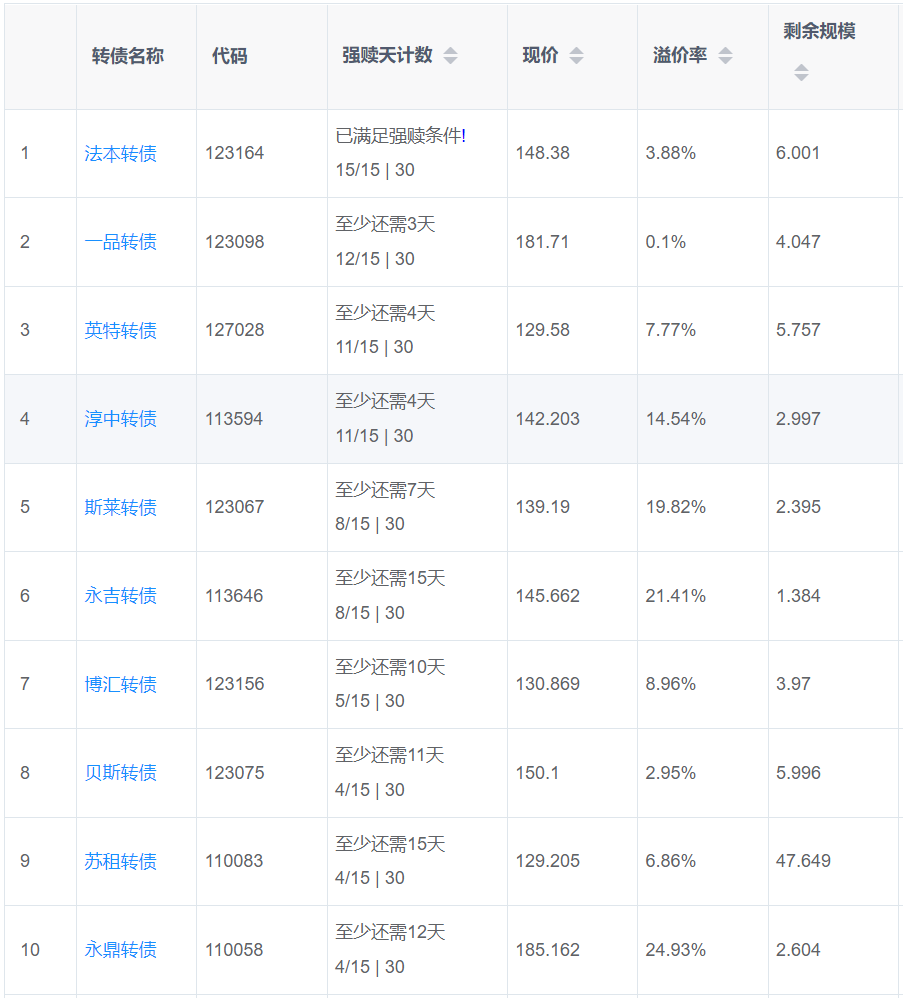Select the 淳中转债 link
This screenshot has height=998, width=903.
(x=121, y=419)
